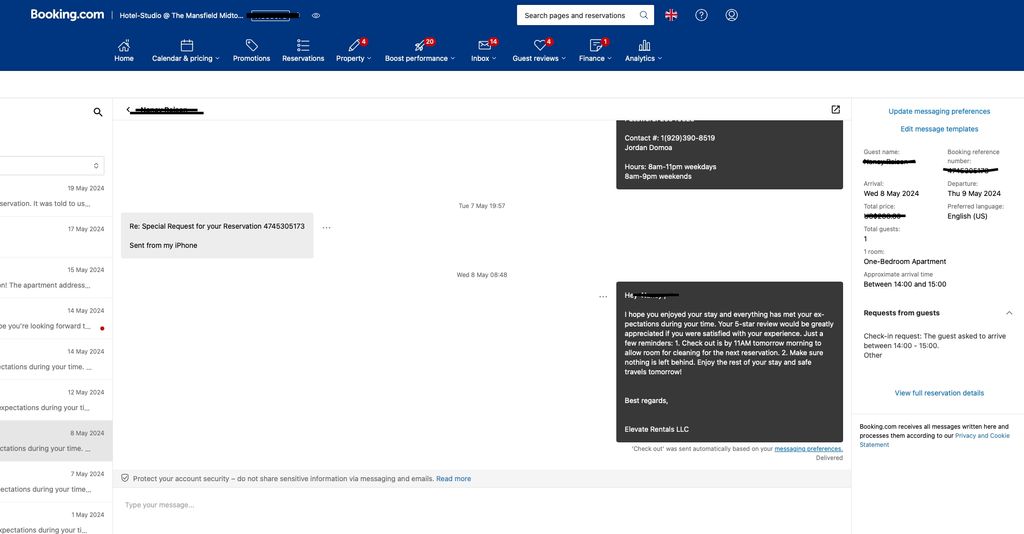
Task: Collapse the Requests from guests section
Action: [x=1009, y=313]
